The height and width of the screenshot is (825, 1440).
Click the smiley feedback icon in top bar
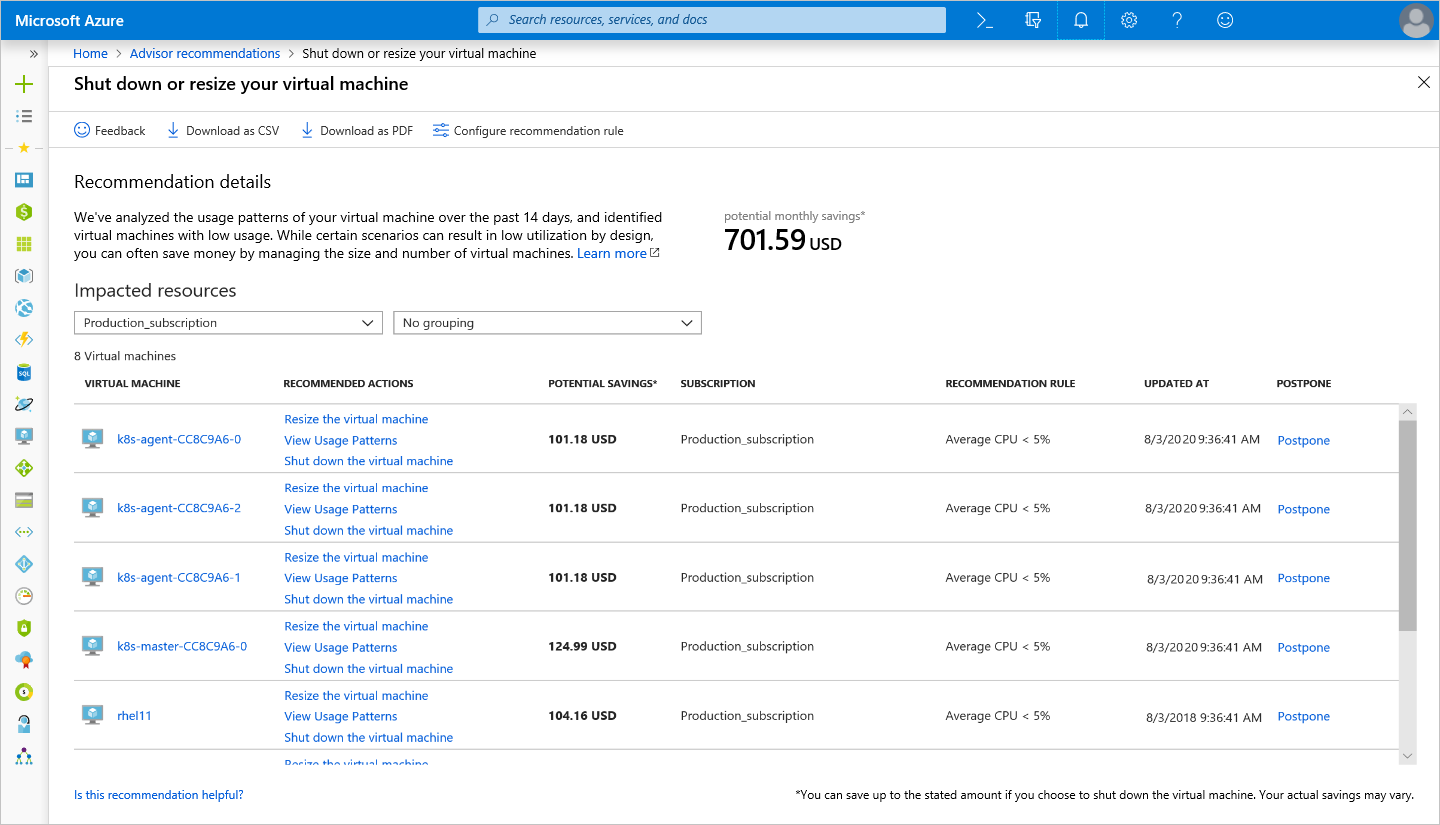(x=1225, y=20)
